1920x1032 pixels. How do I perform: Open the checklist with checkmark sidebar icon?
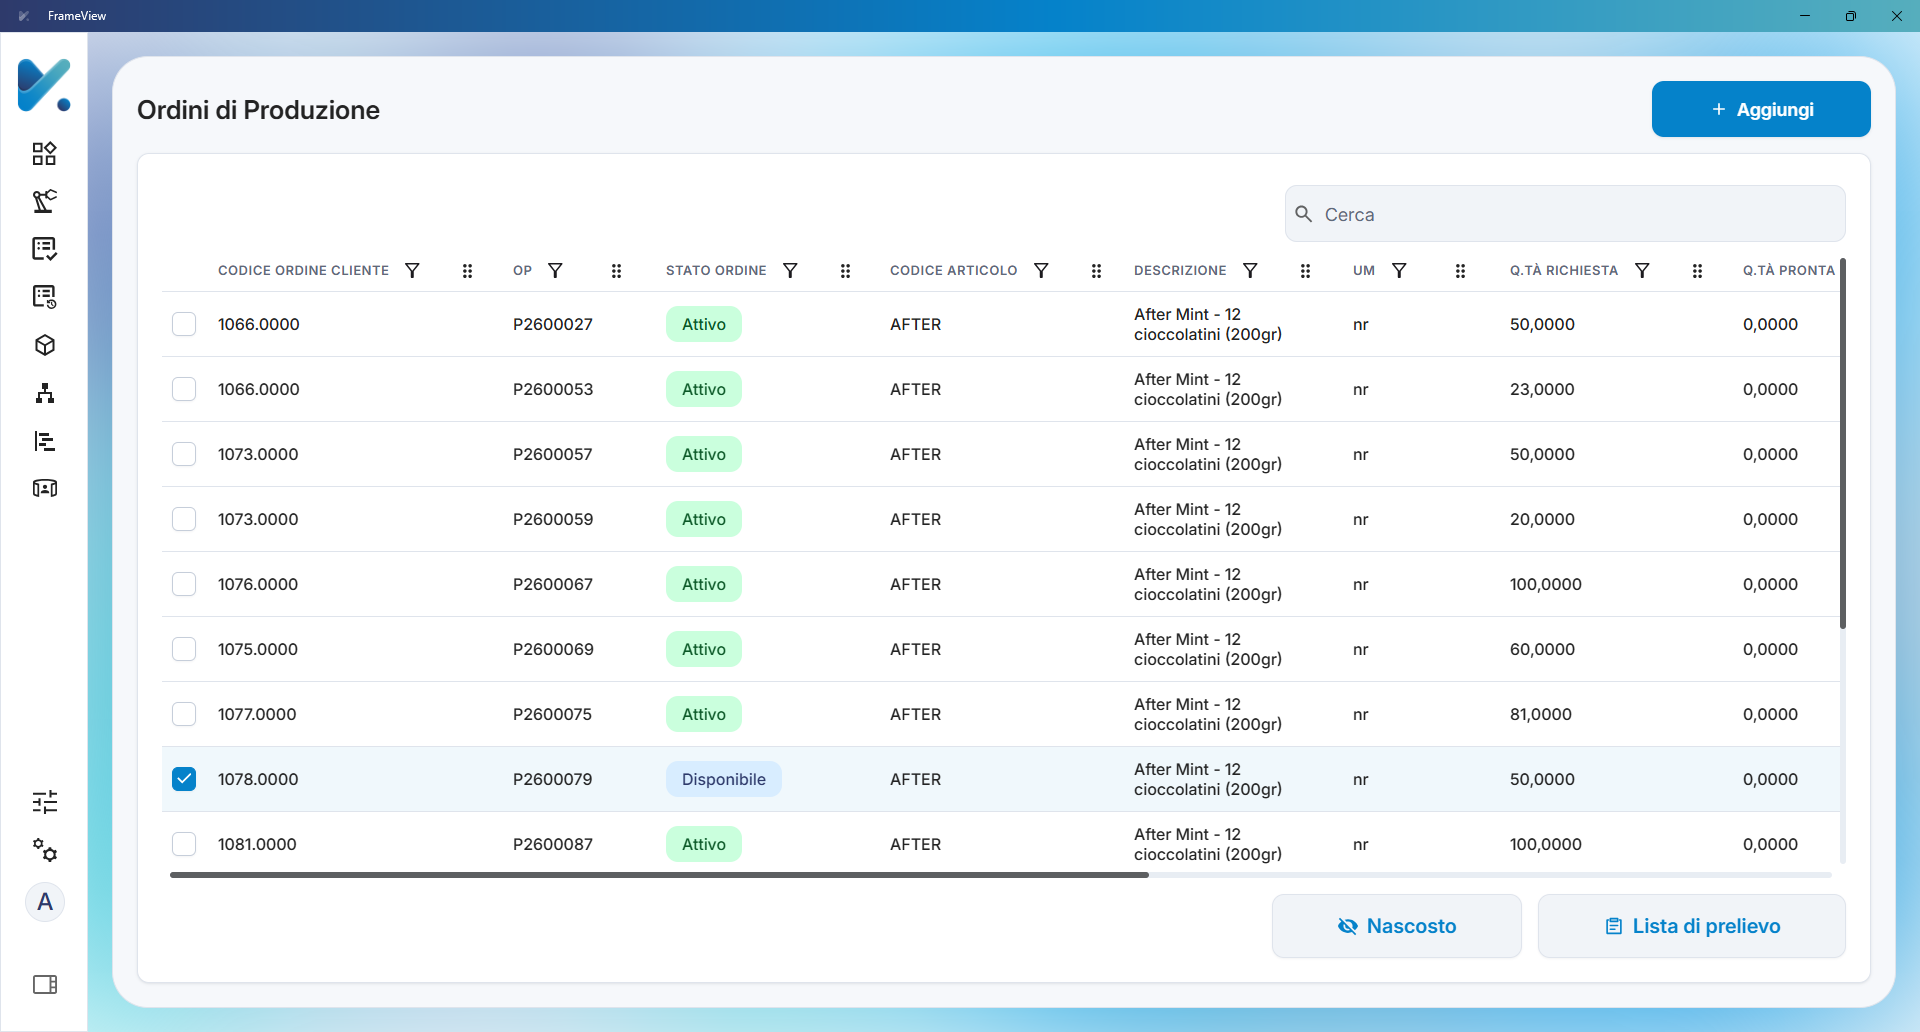(x=44, y=249)
